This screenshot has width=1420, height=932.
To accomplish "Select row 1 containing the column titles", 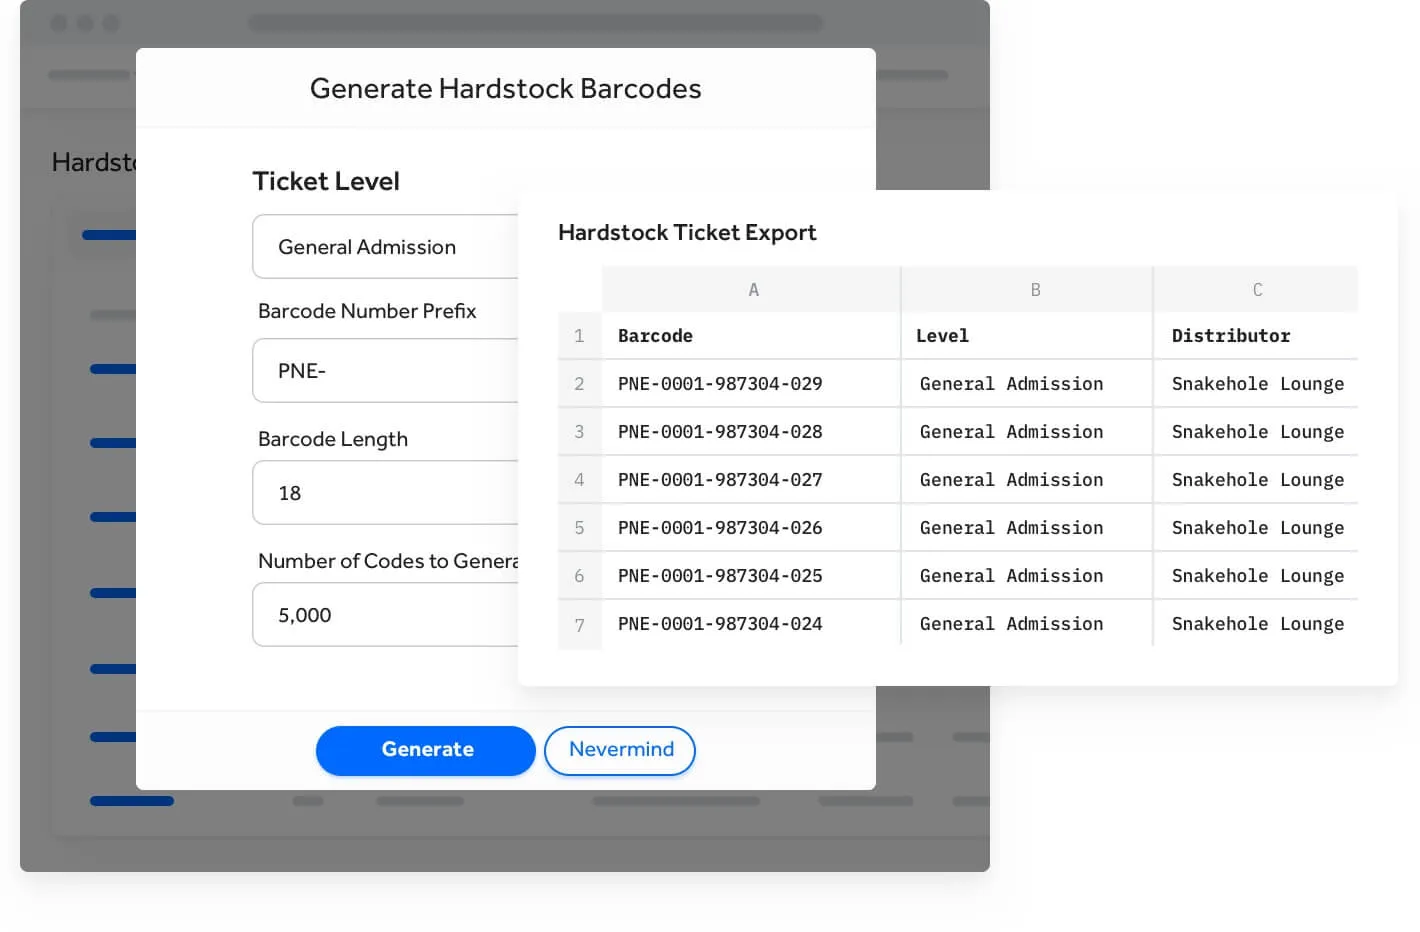I will coord(580,336).
